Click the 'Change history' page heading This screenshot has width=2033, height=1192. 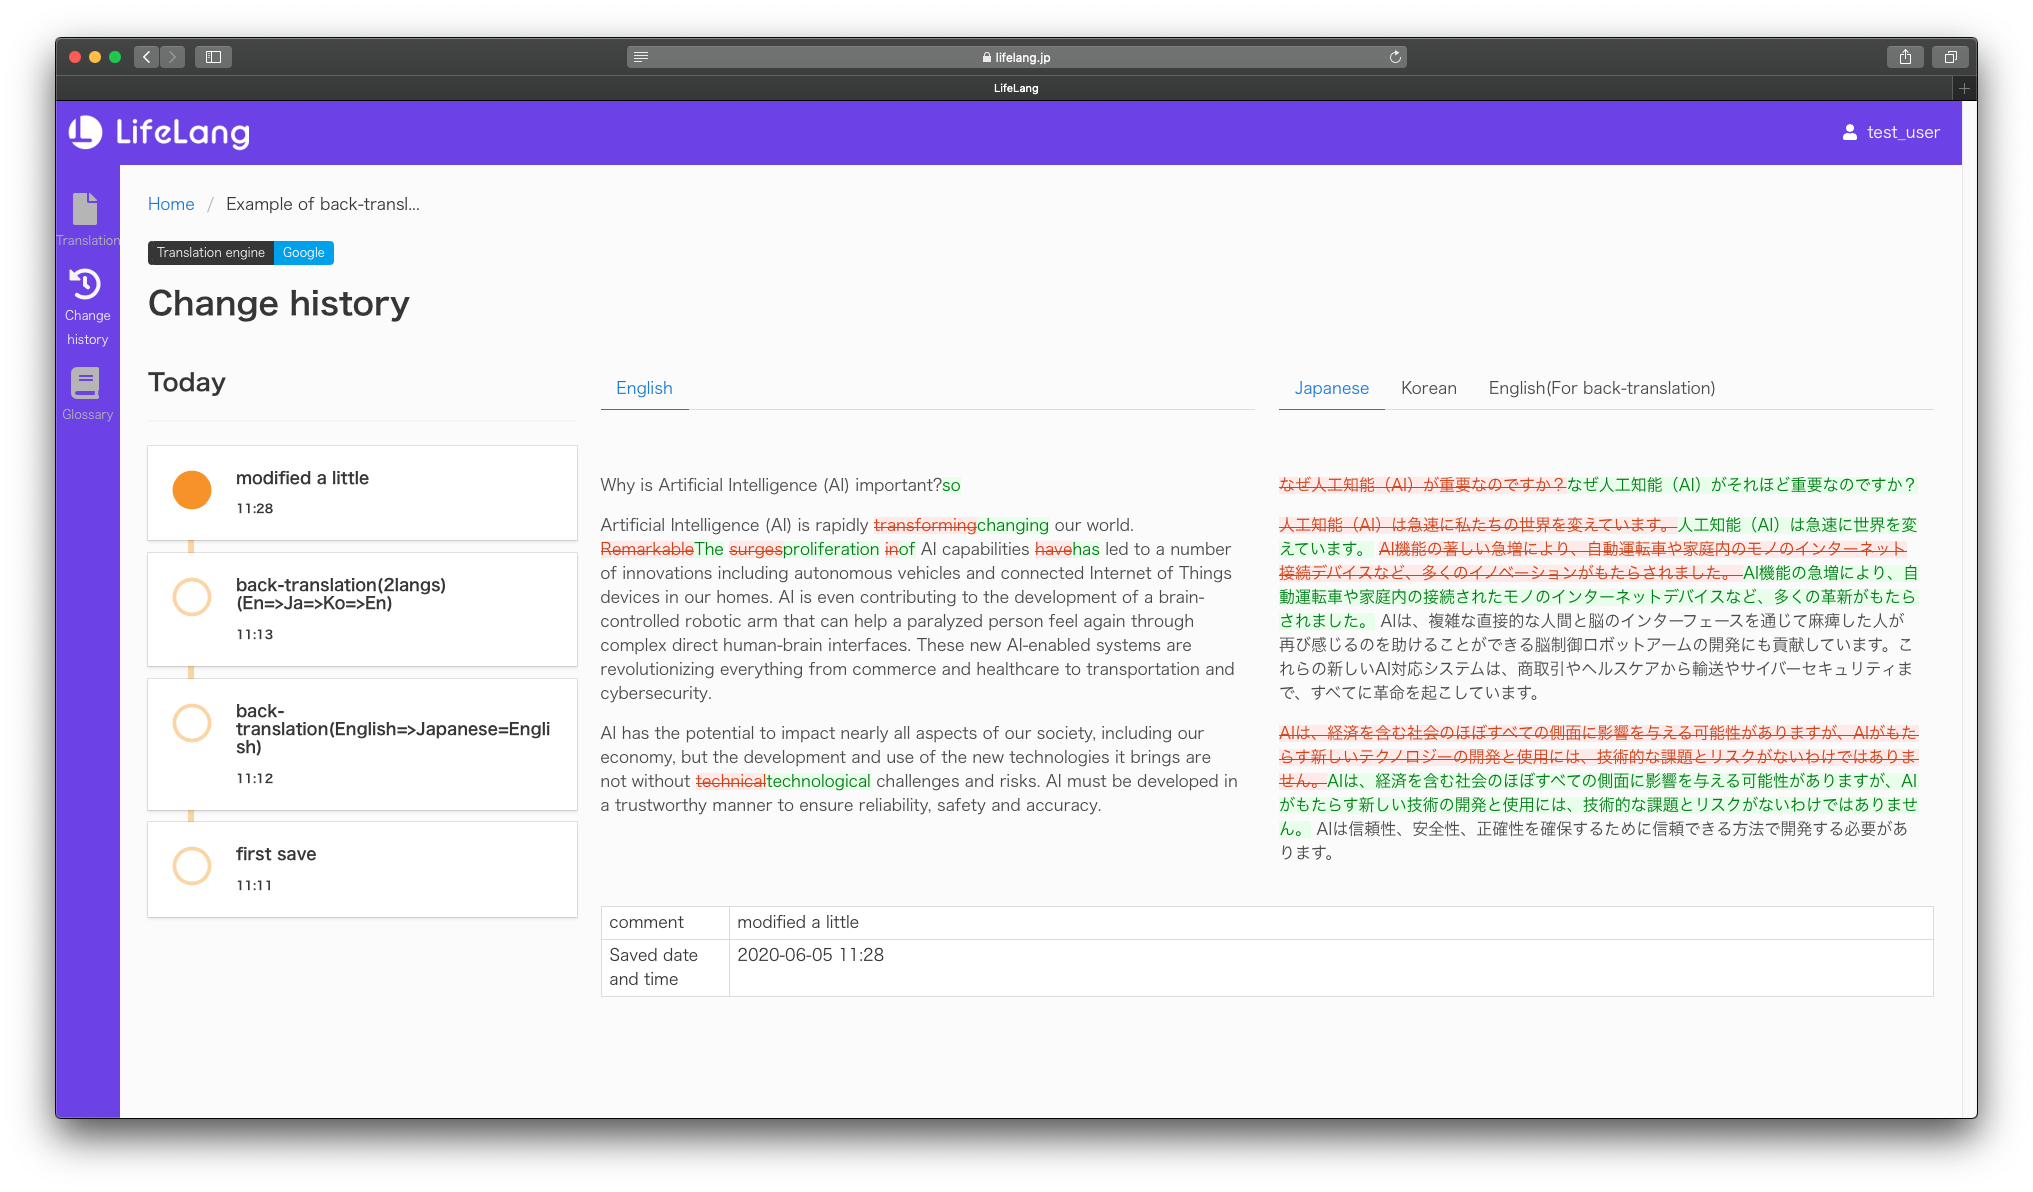click(x=279, y=304)
